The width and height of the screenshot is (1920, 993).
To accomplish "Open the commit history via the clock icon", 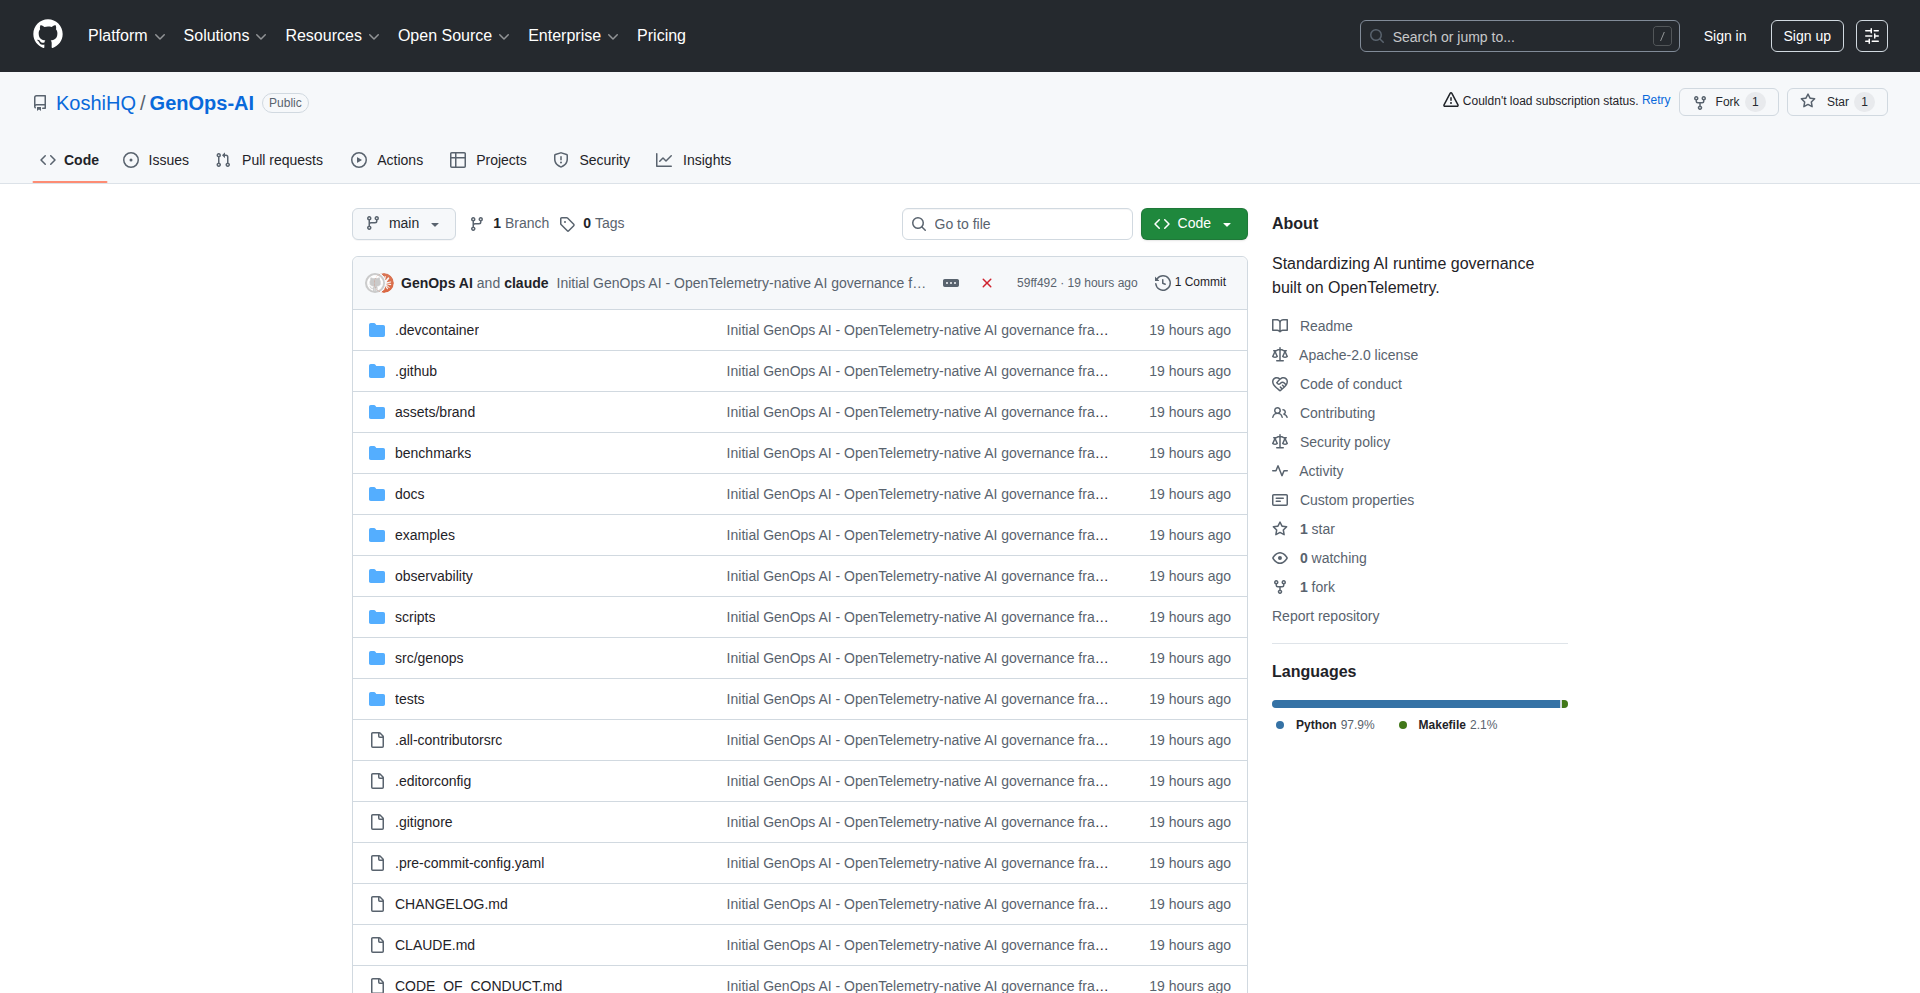I will [1162, 283].
